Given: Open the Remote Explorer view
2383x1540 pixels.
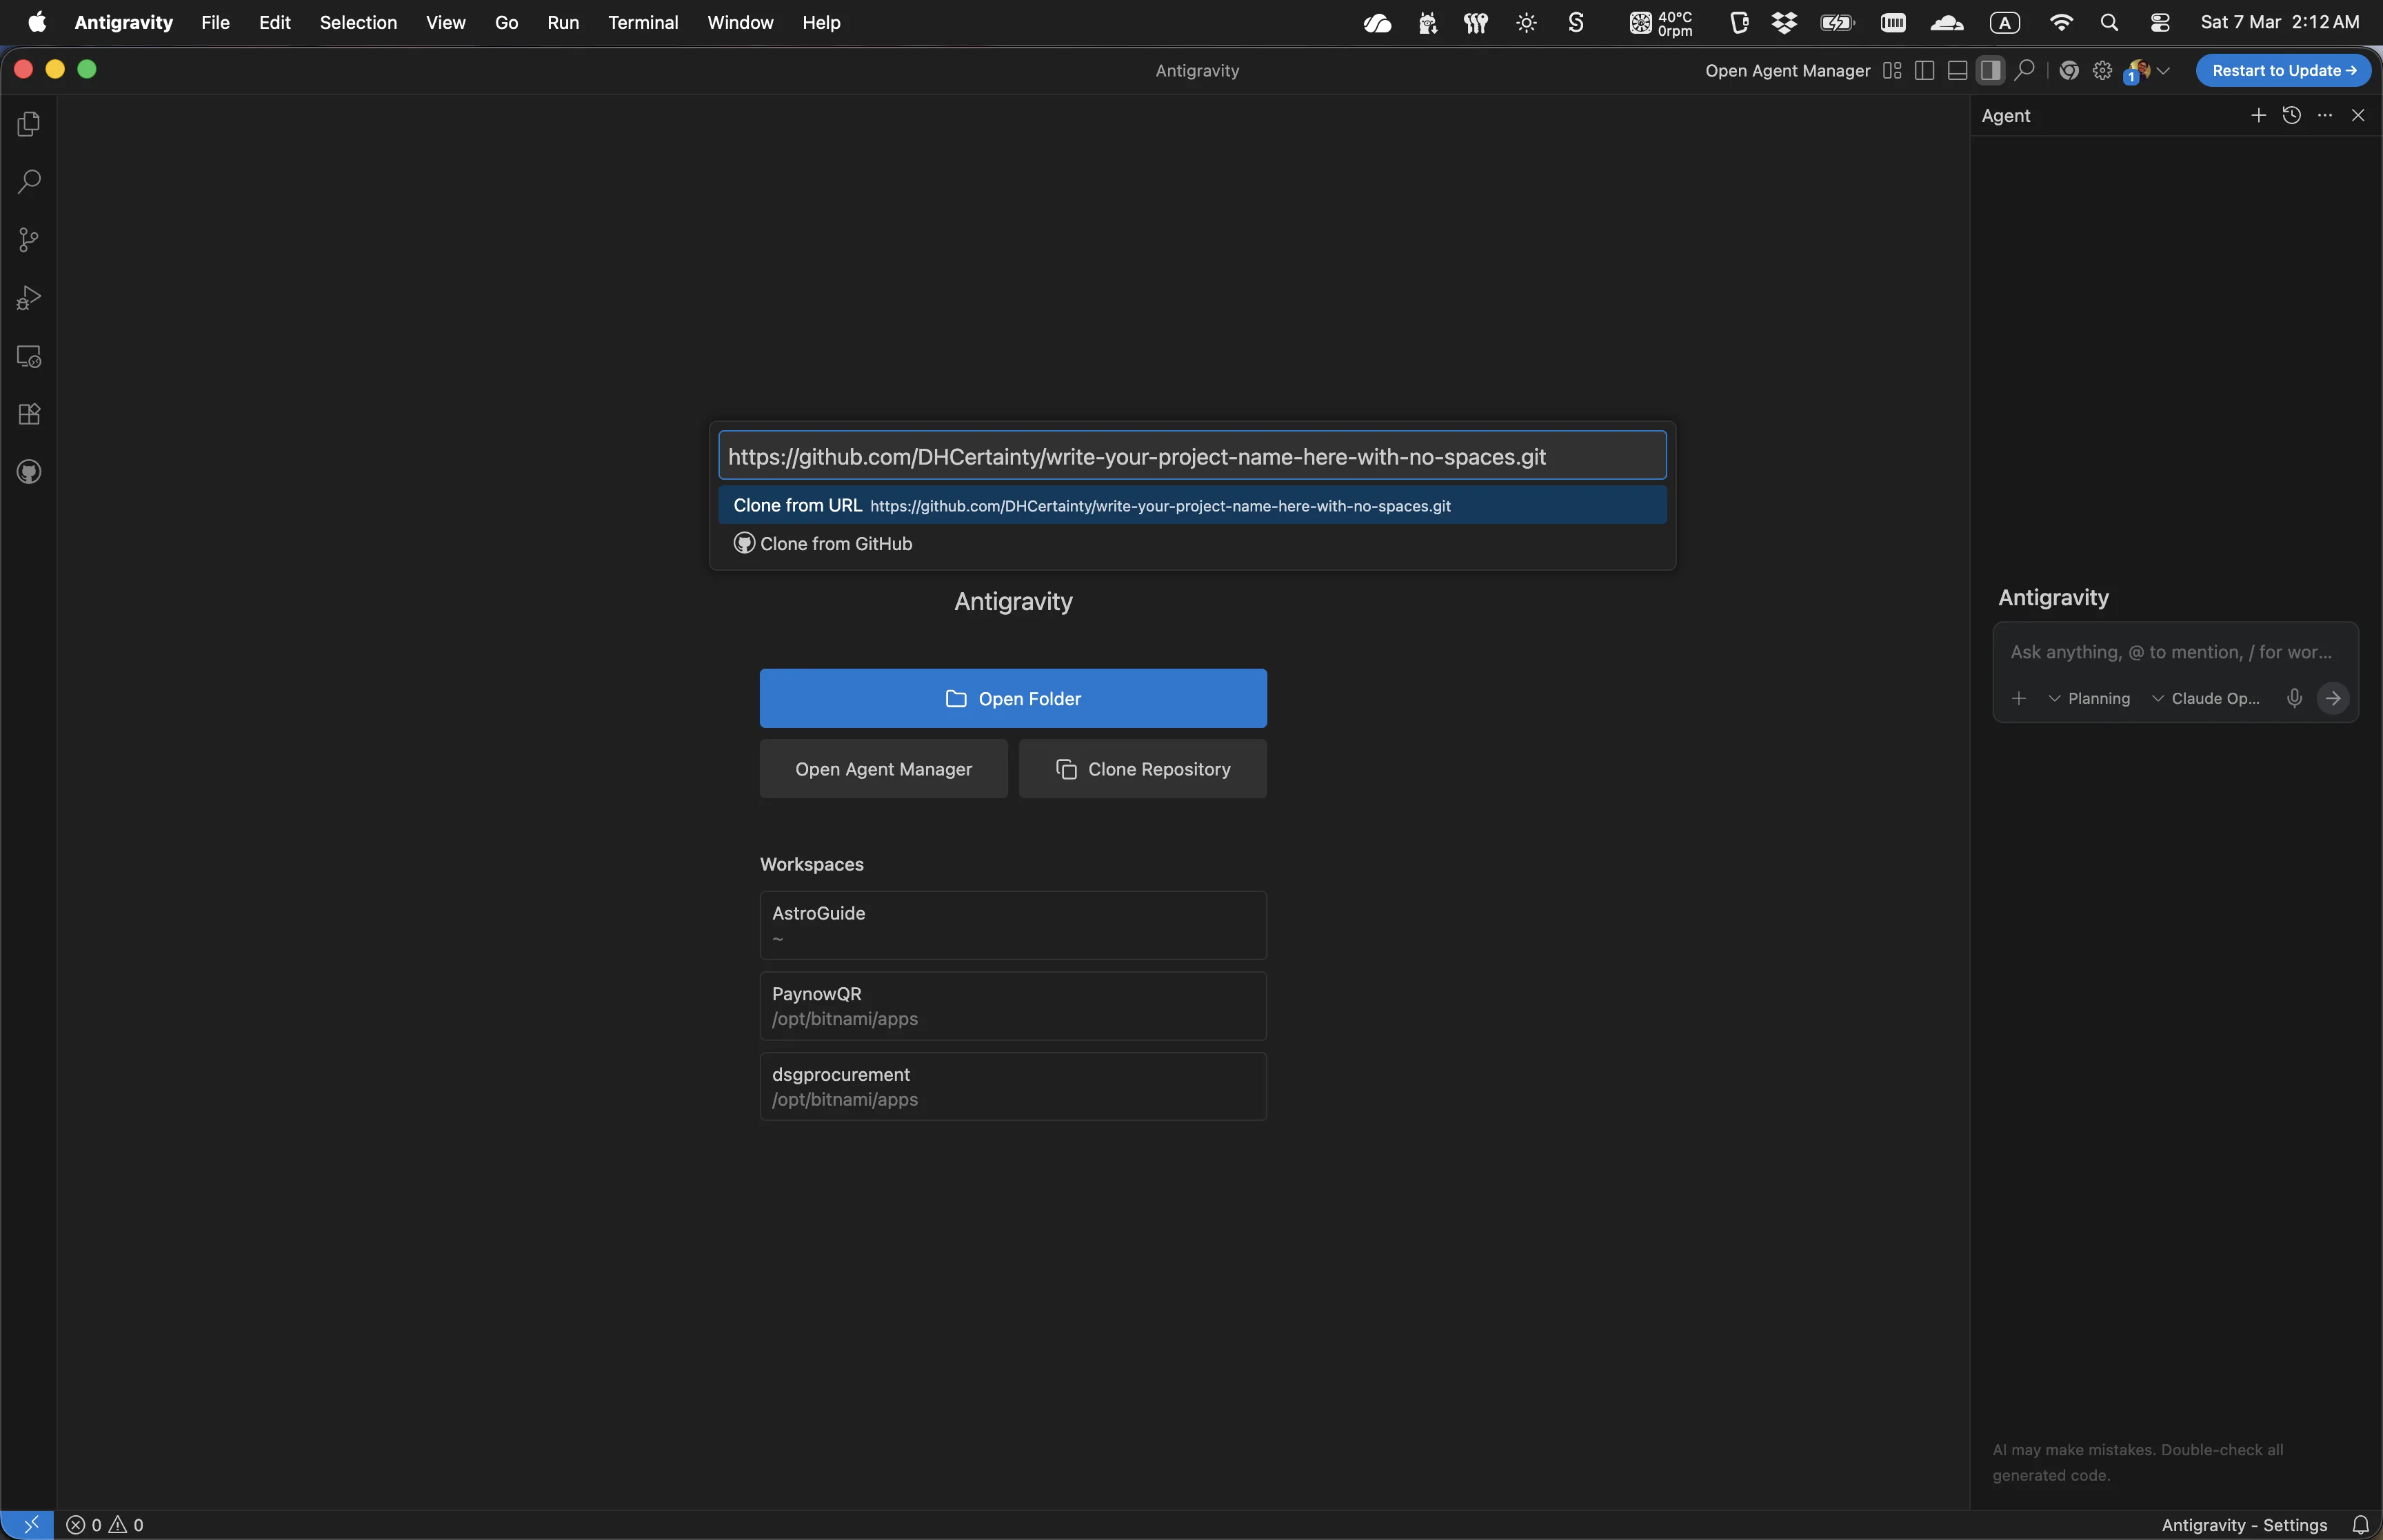Looking at the screenshot, I should [29, 356].
